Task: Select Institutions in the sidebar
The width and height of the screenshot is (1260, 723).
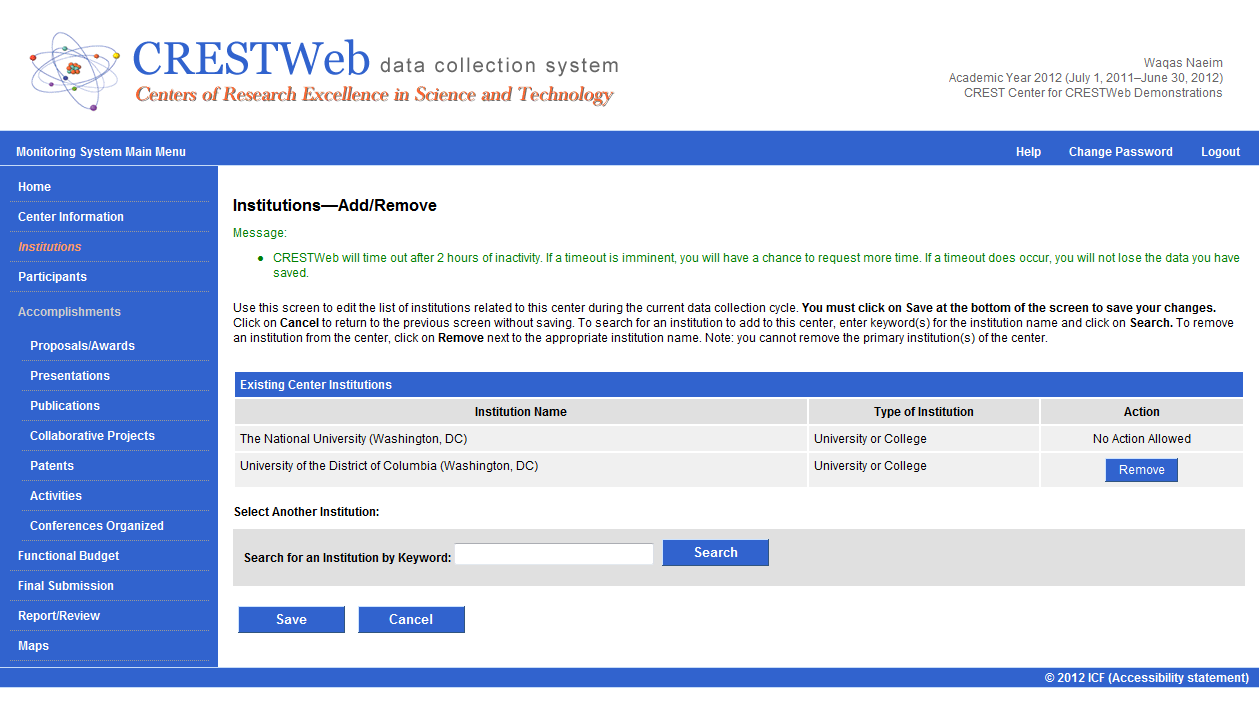Action: [x=50, y=247]
